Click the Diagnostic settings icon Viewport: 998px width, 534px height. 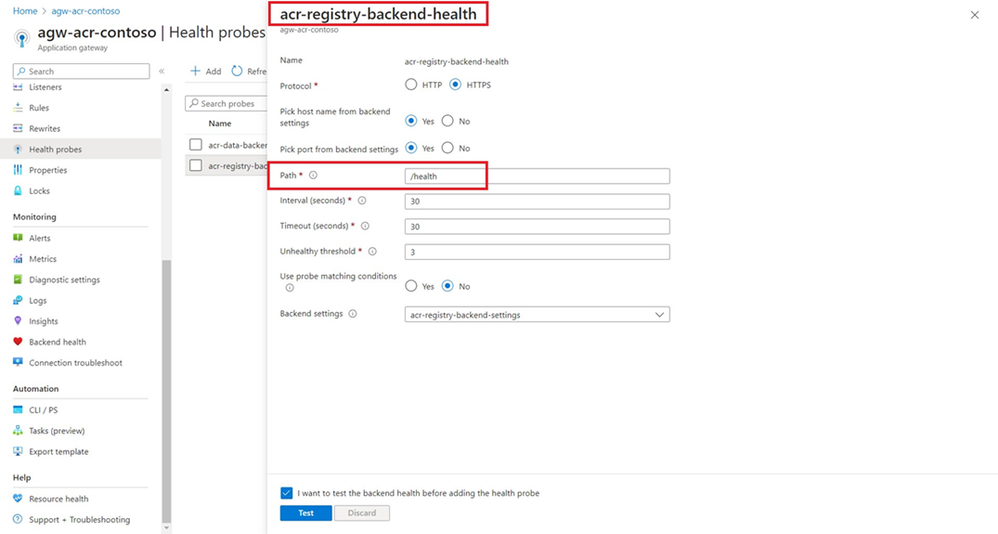pos(18,279)
